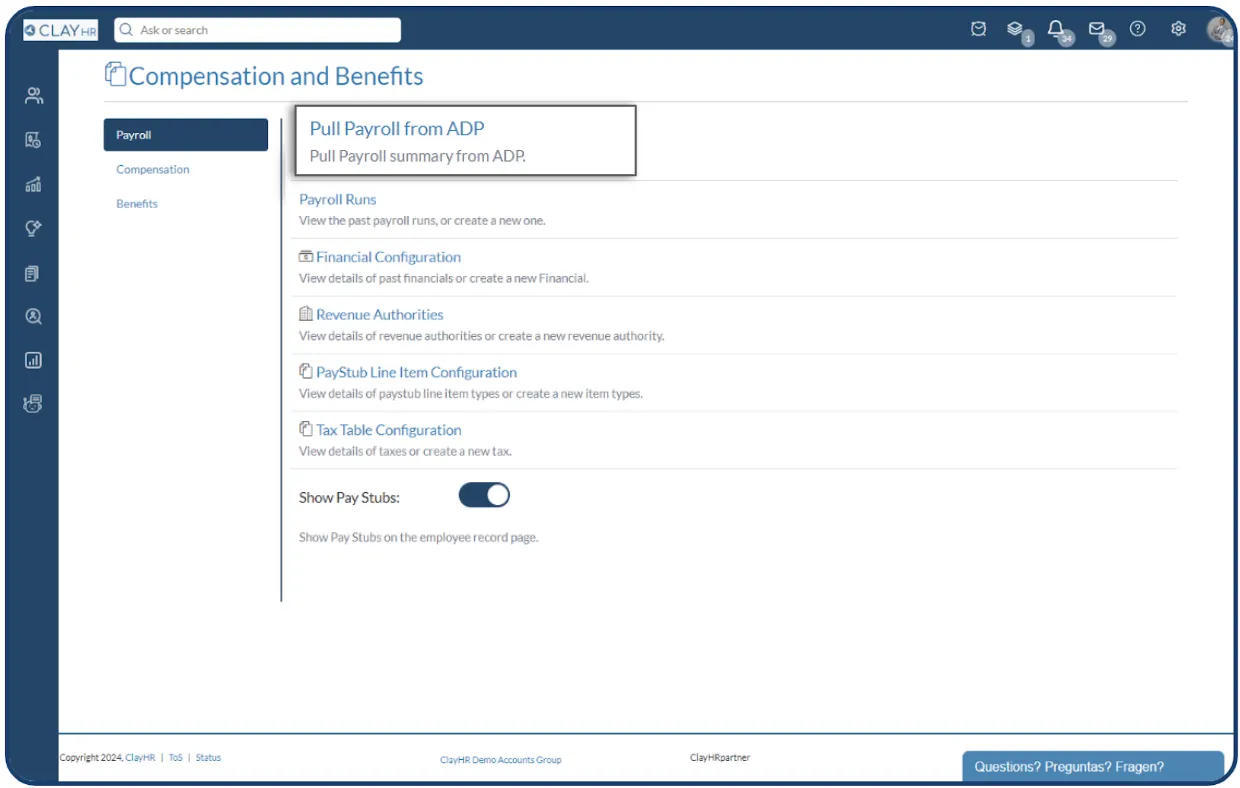1240x788 pixels.
Task: Open Revenue Authorities link
Action: [379, 314]
